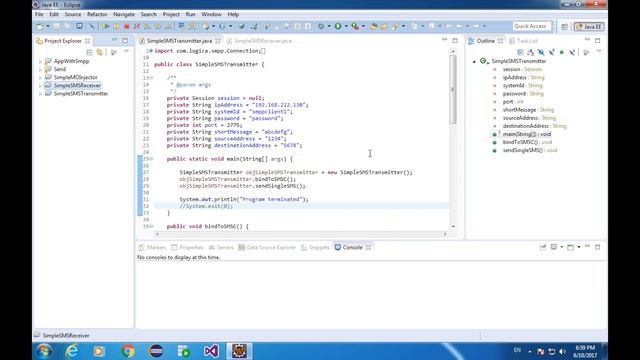Click the editor horizontal scrollbar

pos(301,234)
